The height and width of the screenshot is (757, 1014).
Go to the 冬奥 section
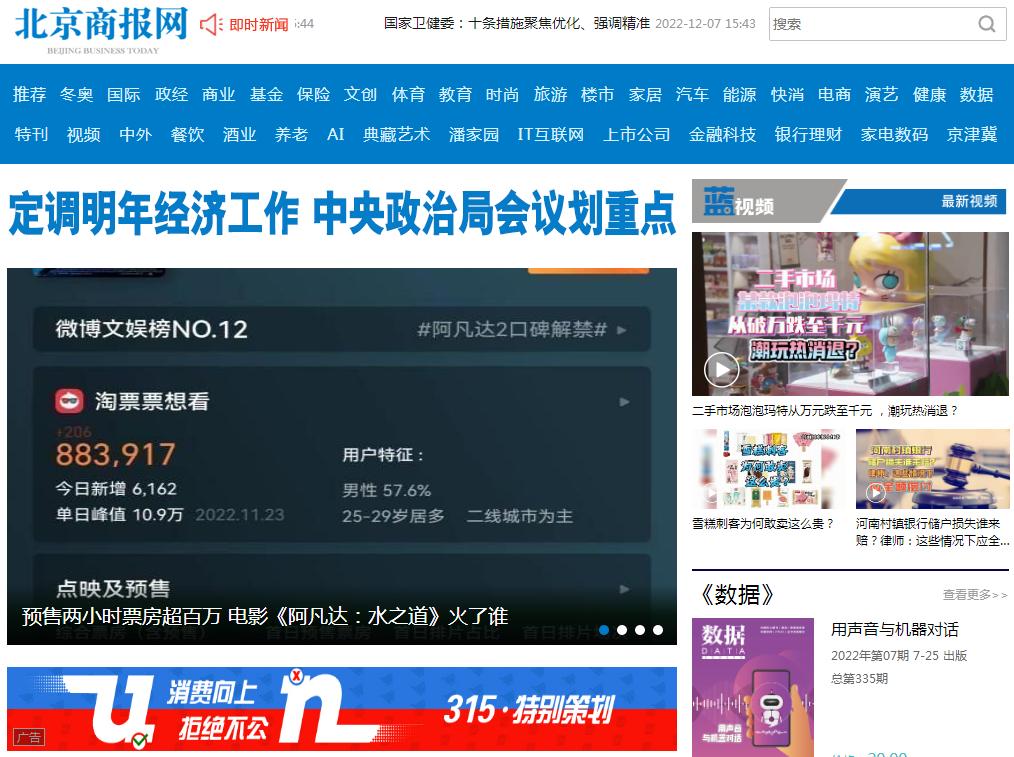point(77,94)
